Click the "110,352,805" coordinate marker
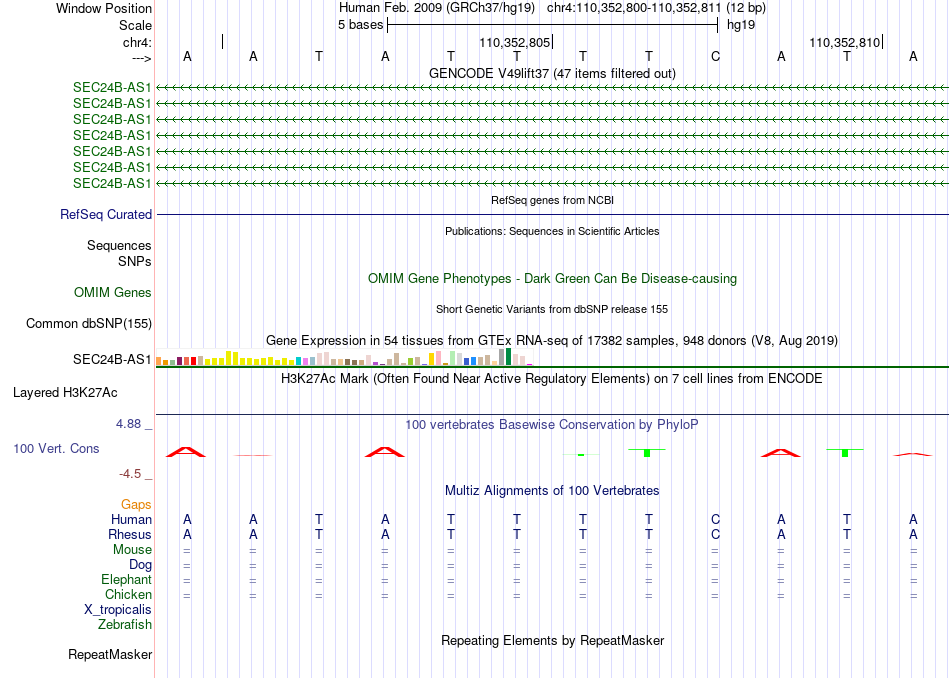Viewport: 950px width, 678px height. click(514, 42)
